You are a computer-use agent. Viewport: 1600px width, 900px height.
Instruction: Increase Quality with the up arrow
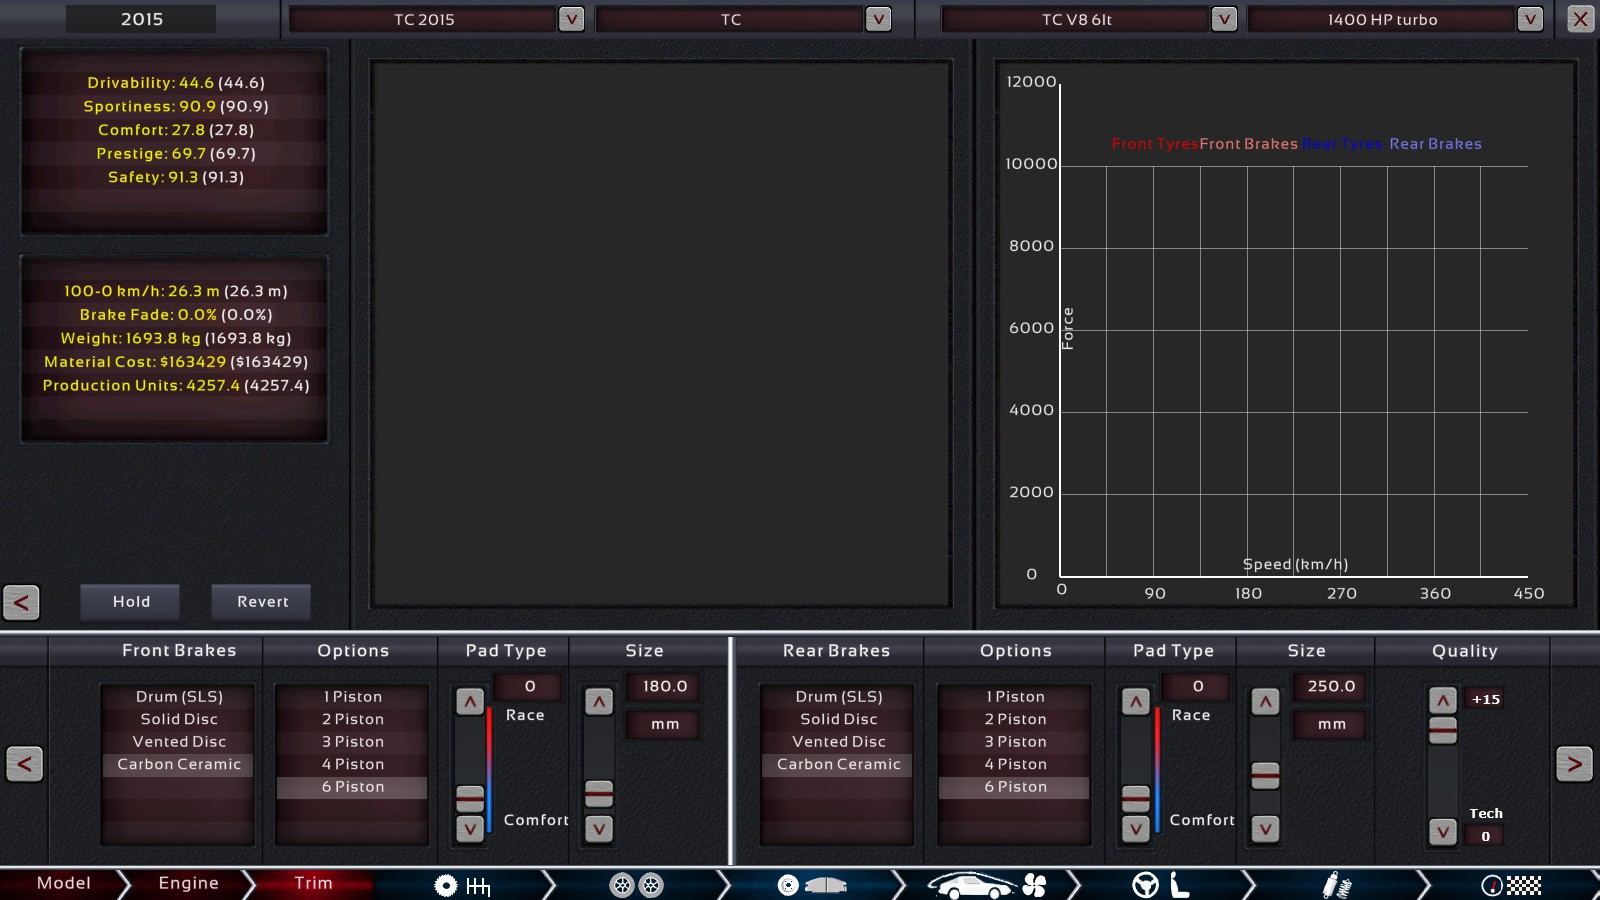click(1442, 700)
